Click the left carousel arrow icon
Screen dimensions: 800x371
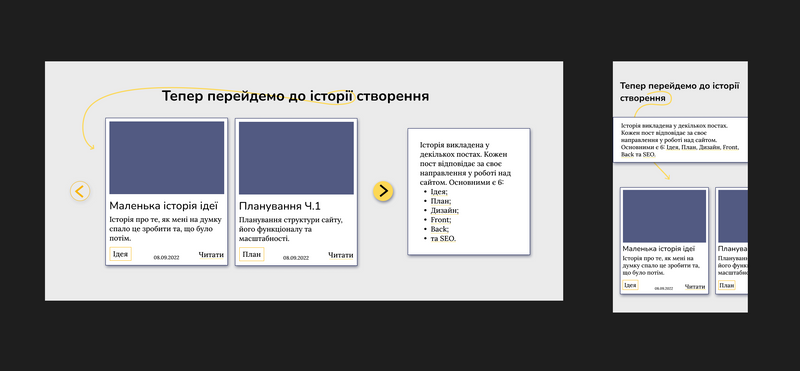click(x=80, y=191)
